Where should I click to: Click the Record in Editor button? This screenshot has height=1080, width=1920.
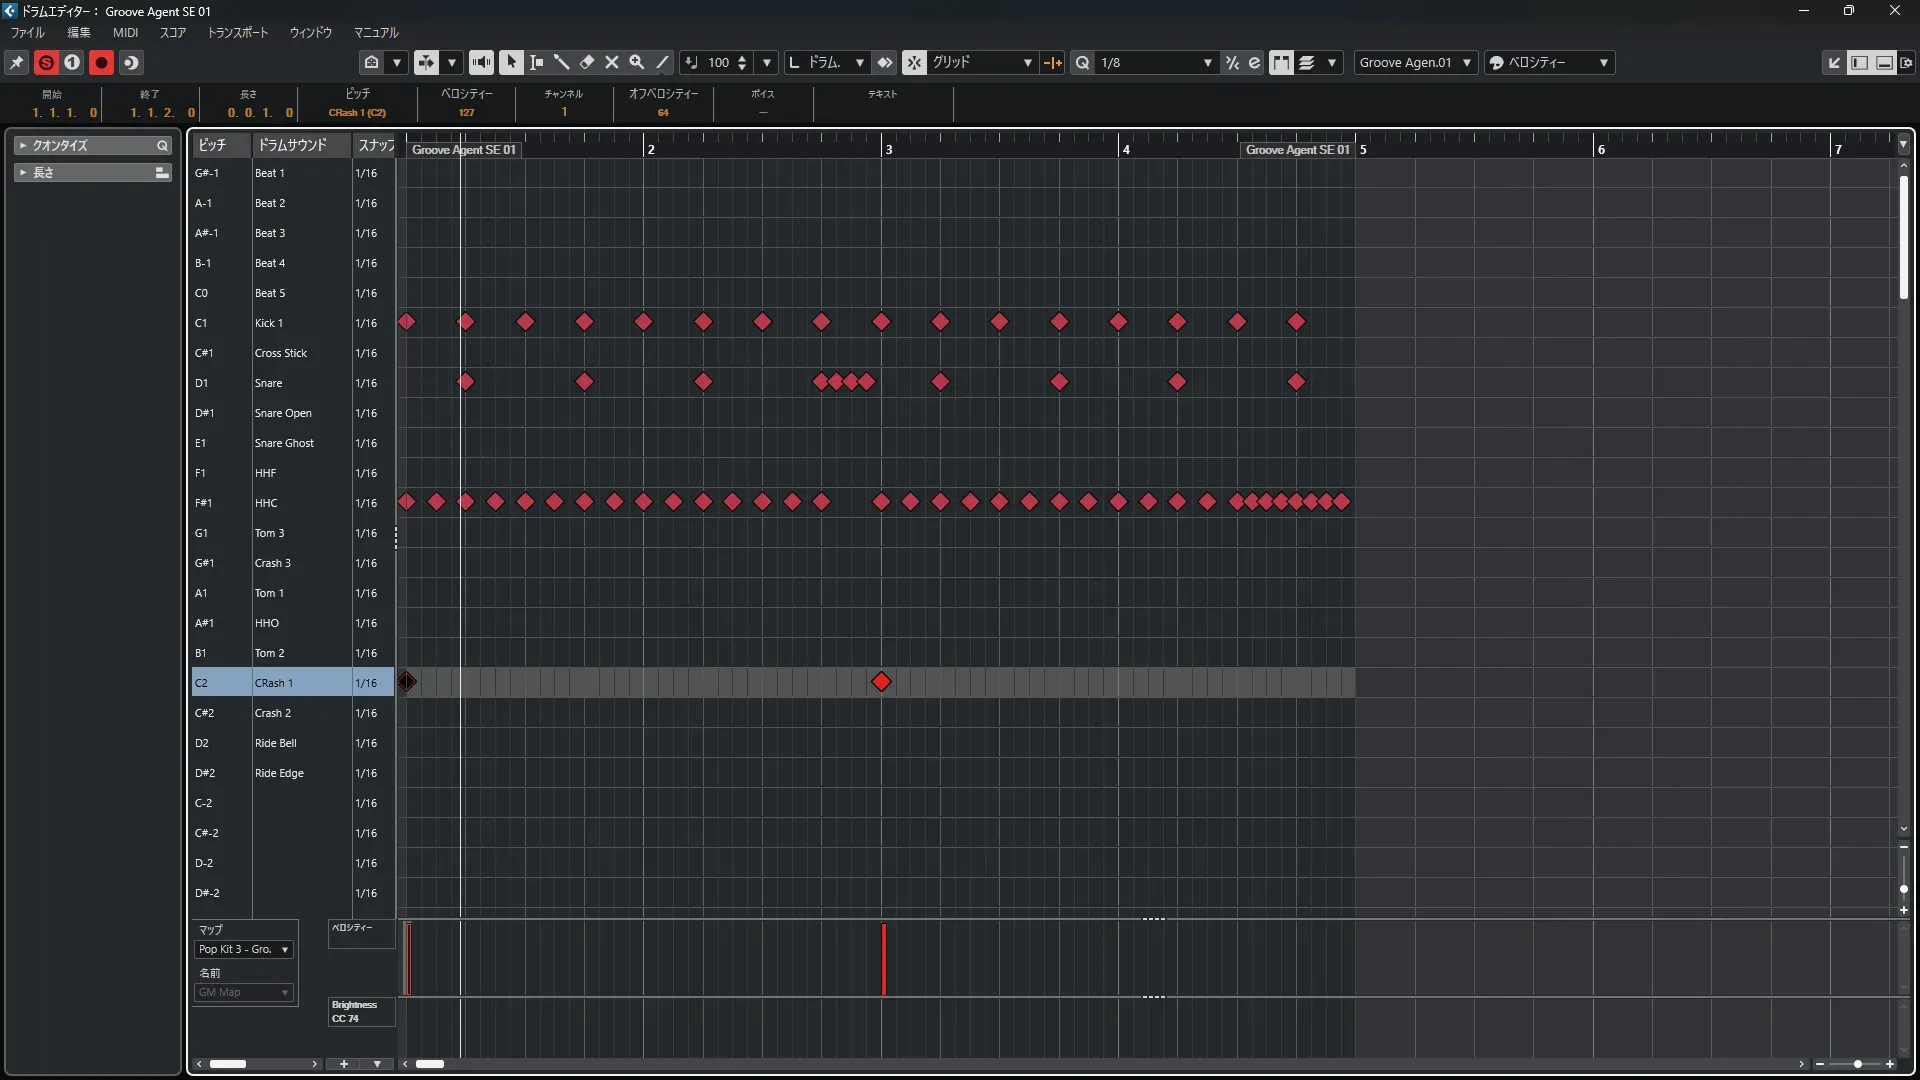click(x=101, y=62)
